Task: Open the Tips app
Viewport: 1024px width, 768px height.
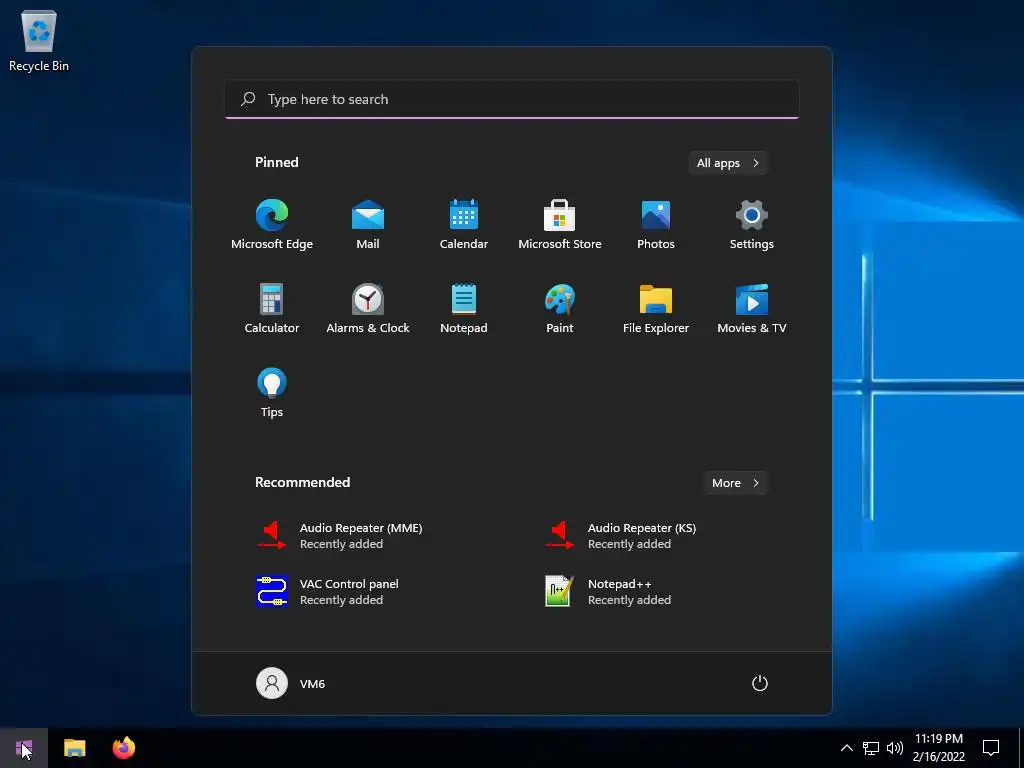Action: click(272, 392)
